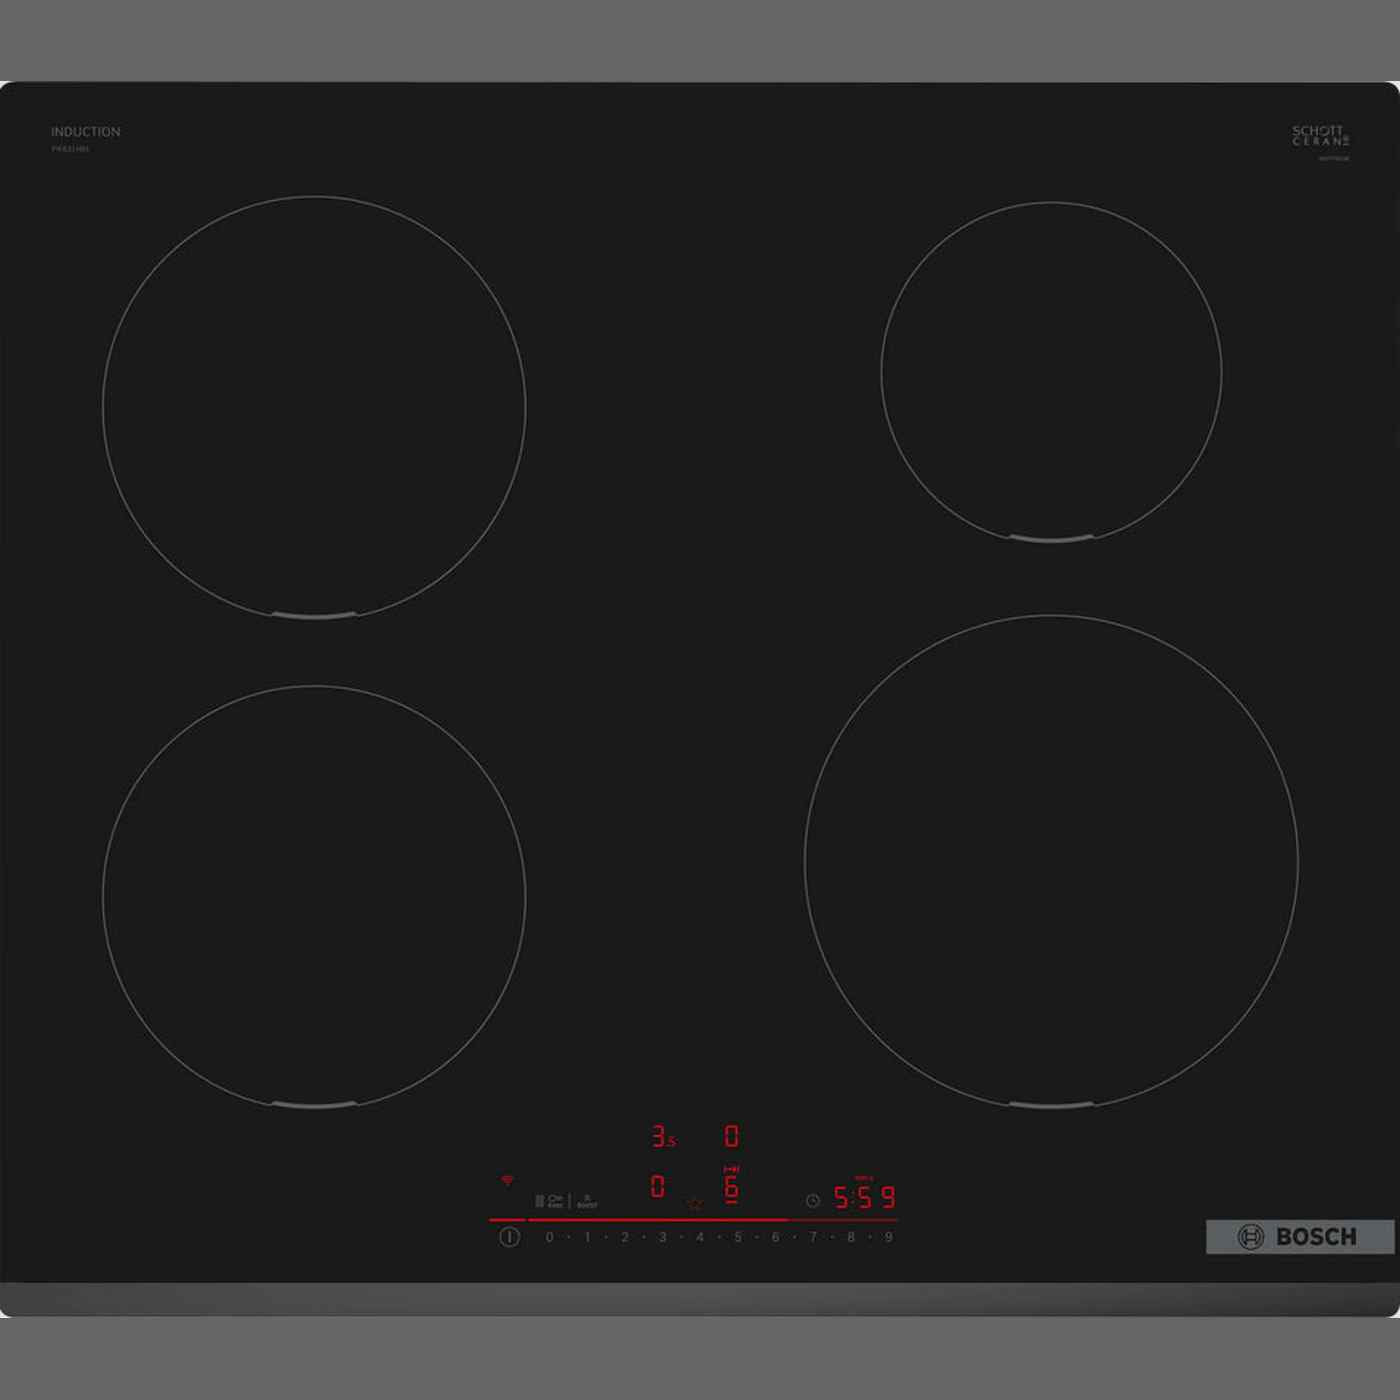This screenshot has height=1400, width=1400.
Task: Touch the large bottom-right cooking zone ring
Action: [1051, 862]
